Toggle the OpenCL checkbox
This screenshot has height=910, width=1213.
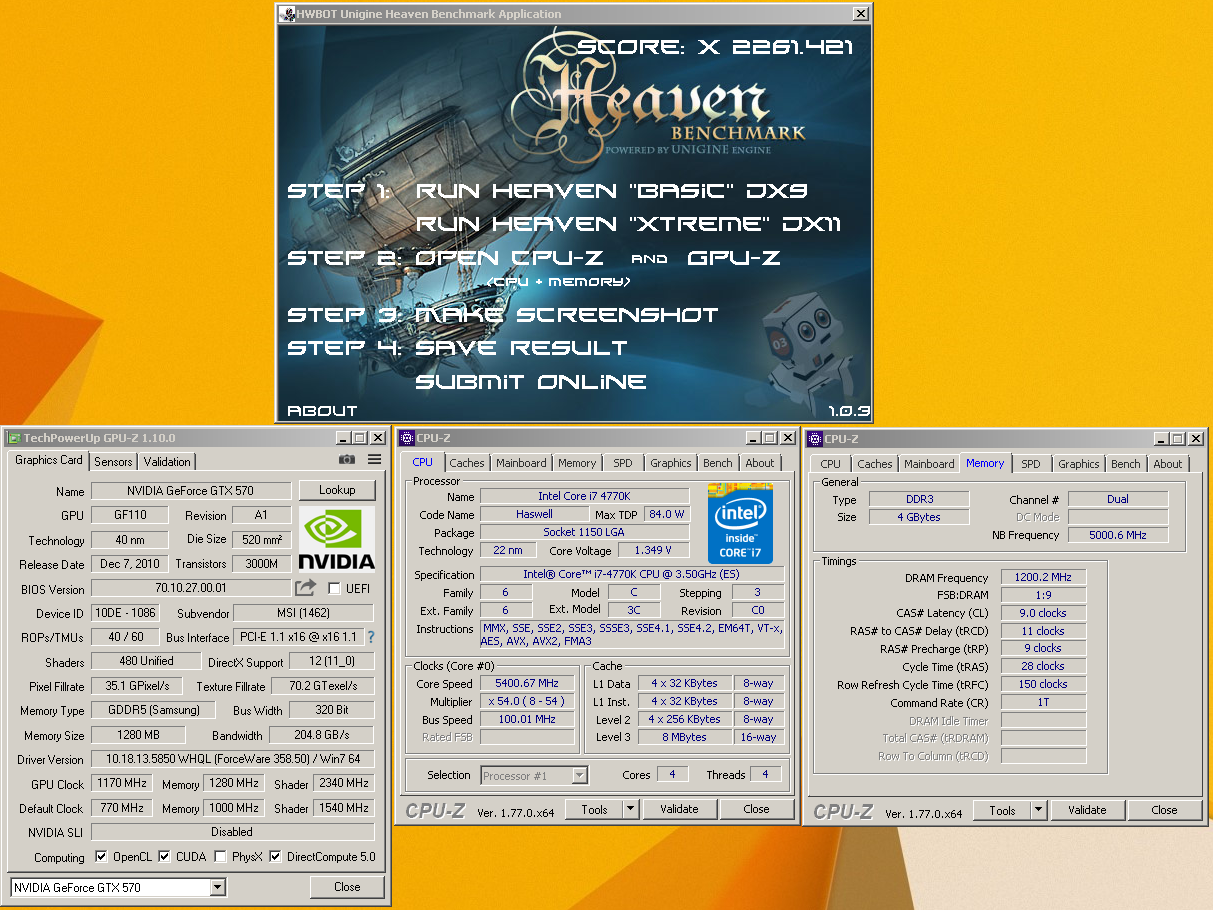pos(101,857)
